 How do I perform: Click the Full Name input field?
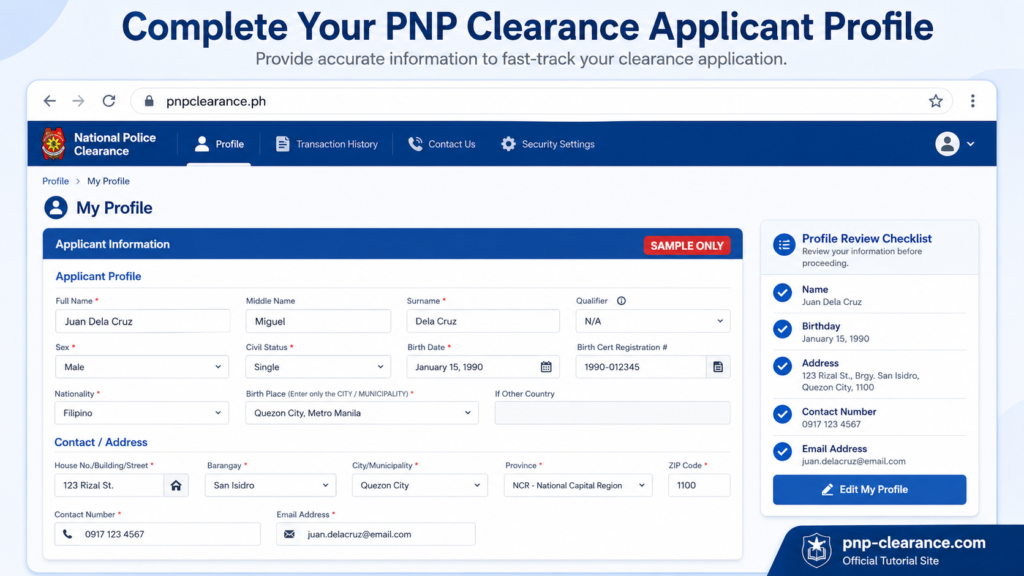142,321
